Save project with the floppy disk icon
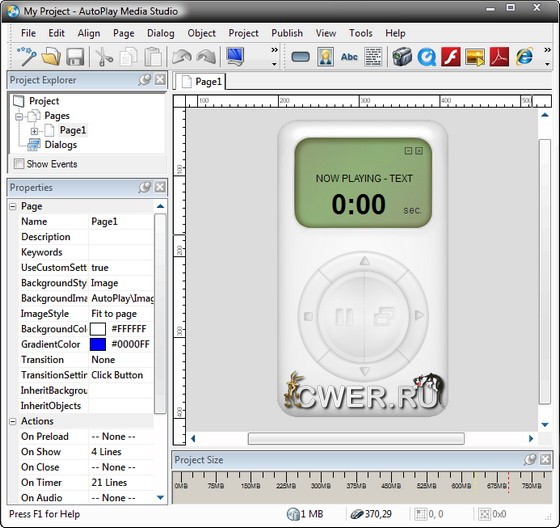 click(75, 56)
